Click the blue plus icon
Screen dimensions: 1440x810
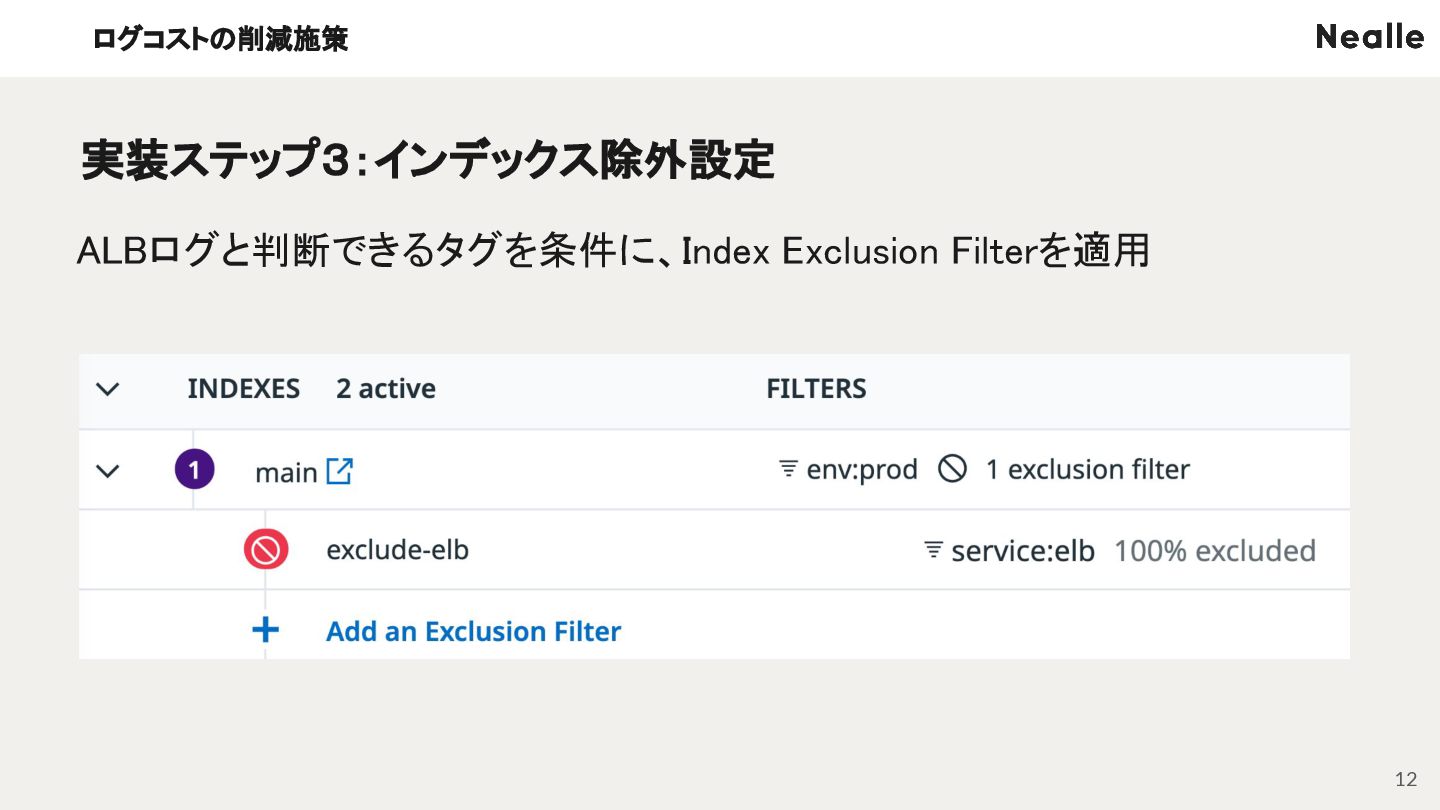265,630
